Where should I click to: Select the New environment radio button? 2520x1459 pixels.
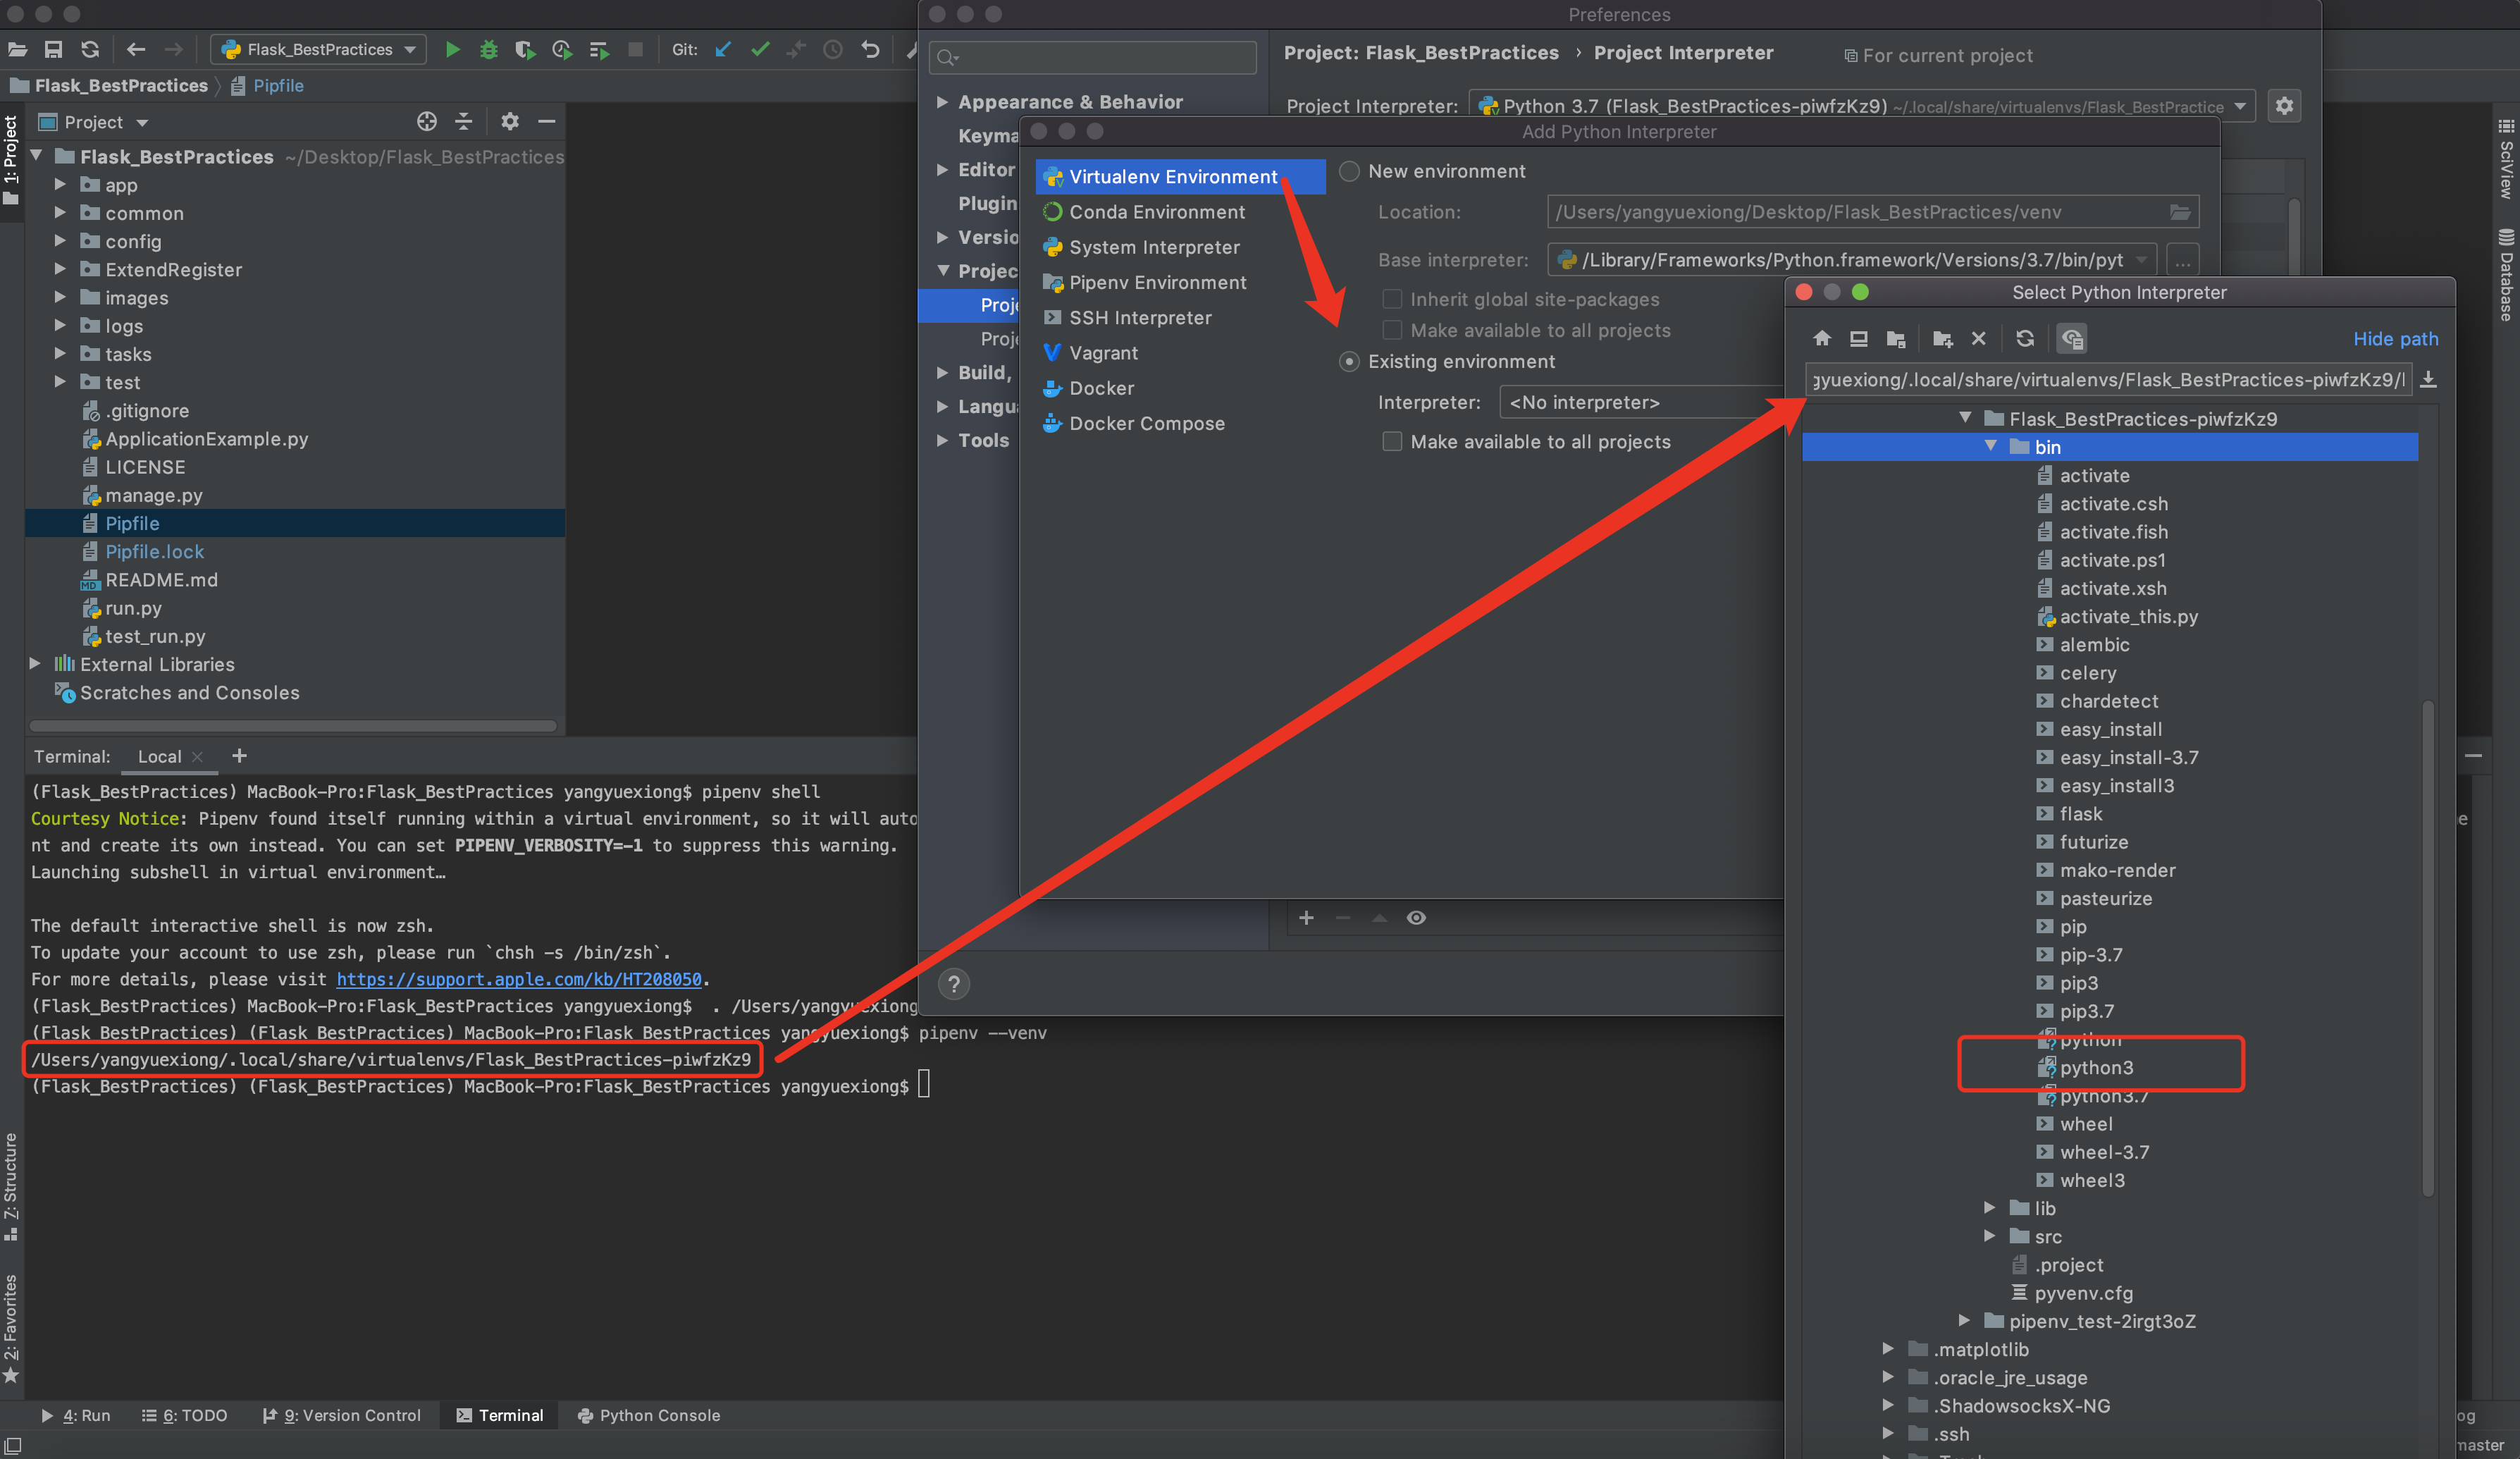coord(1349,171)
